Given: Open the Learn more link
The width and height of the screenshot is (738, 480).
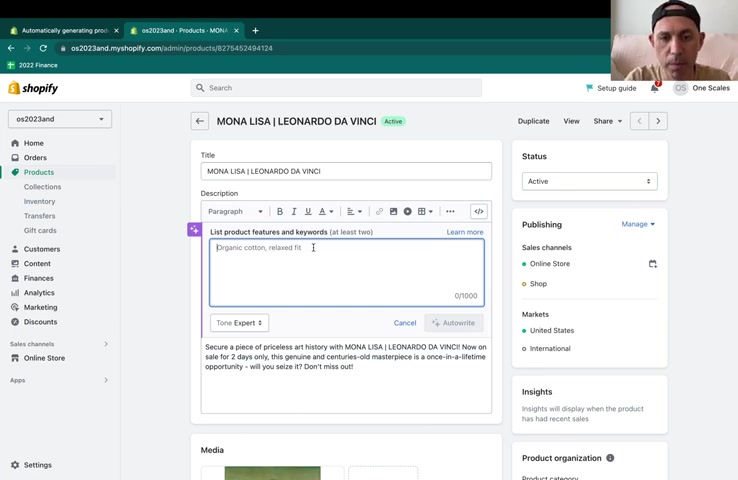Looking at the screenshot, I should 465,232.
